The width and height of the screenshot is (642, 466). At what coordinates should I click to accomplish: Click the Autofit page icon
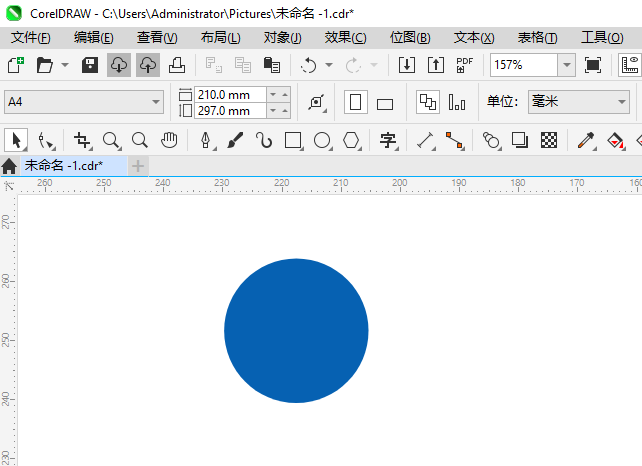coord(316,102)
